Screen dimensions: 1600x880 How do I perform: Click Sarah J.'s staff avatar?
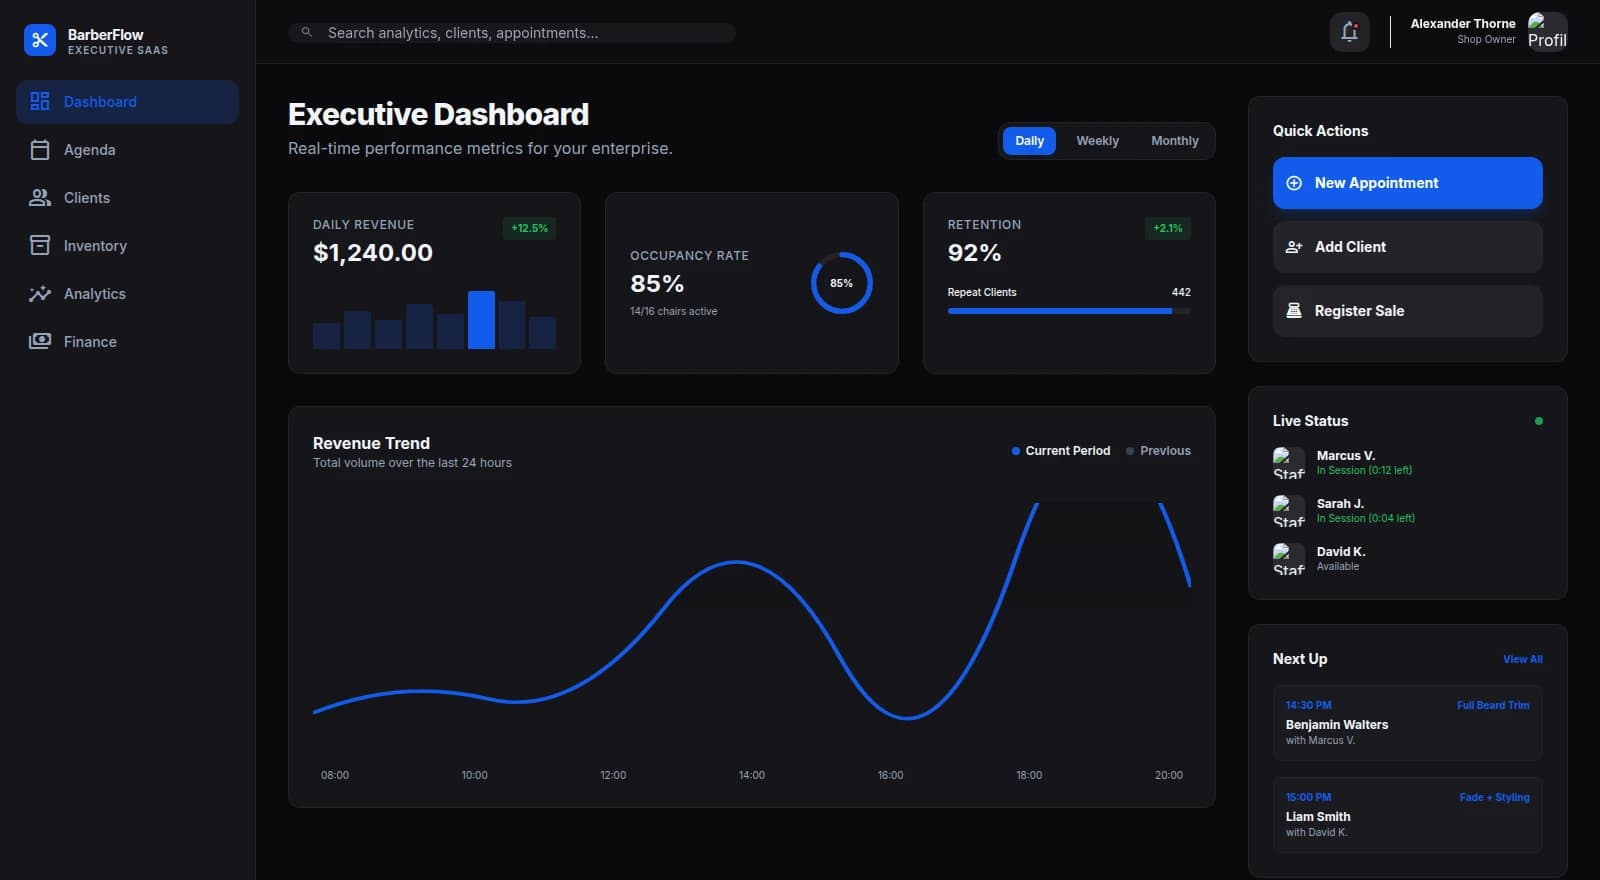(x=1289, y=511)
